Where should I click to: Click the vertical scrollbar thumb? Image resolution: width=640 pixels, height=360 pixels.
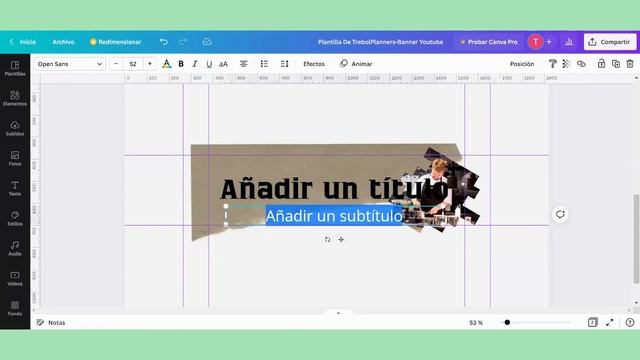coord(636,239)
